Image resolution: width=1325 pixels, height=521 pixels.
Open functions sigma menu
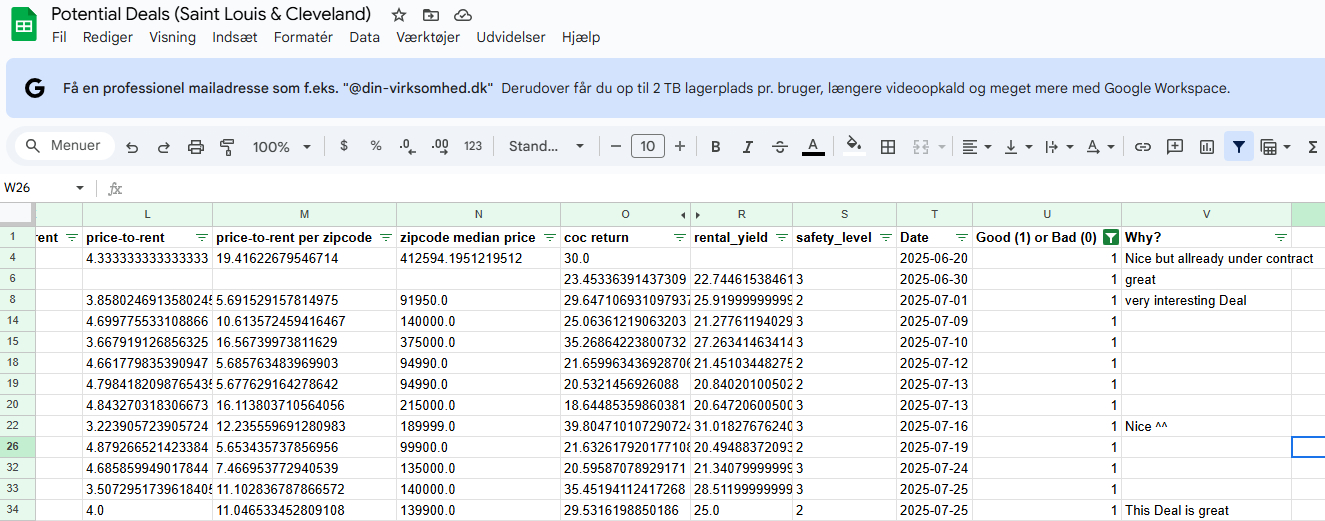pyautogui.click(x=1312, y=147)
